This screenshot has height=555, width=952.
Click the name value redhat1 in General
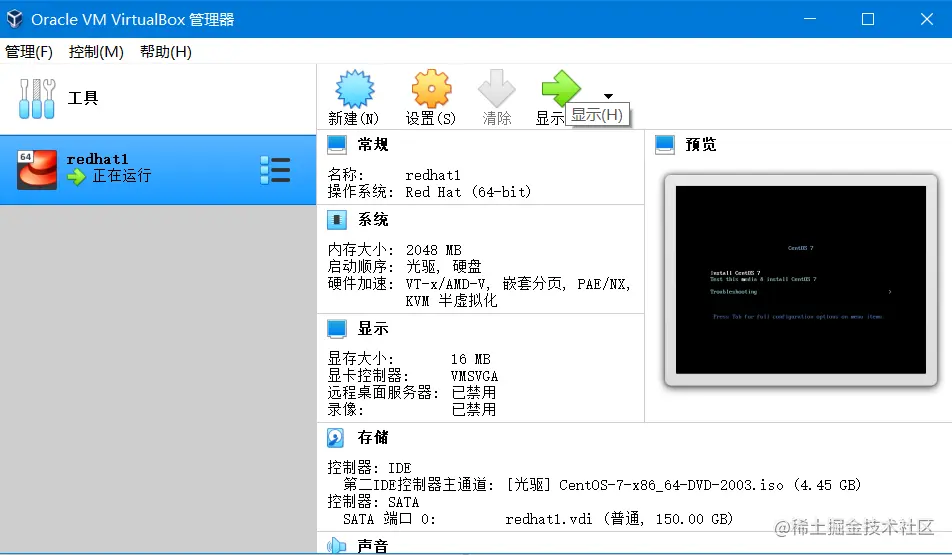click(x=433, y=175)
